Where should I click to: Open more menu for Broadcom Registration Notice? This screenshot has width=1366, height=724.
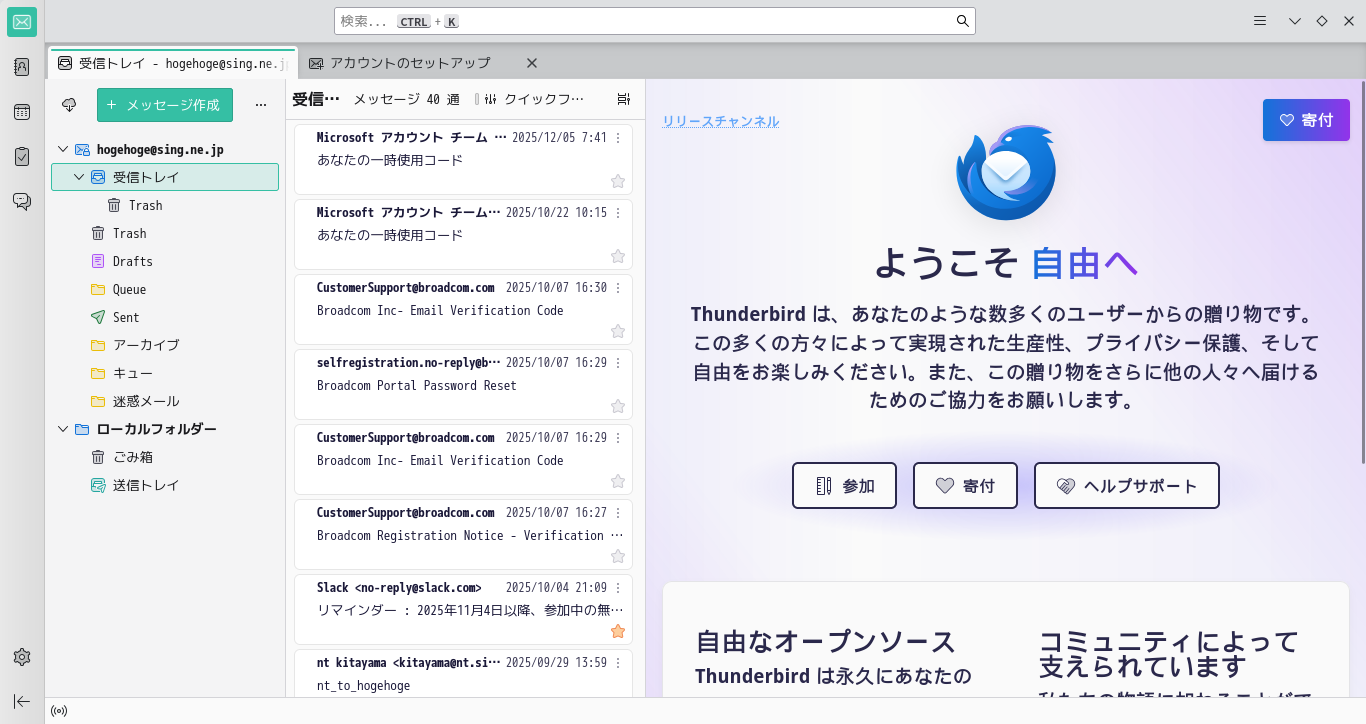point(618,513)
